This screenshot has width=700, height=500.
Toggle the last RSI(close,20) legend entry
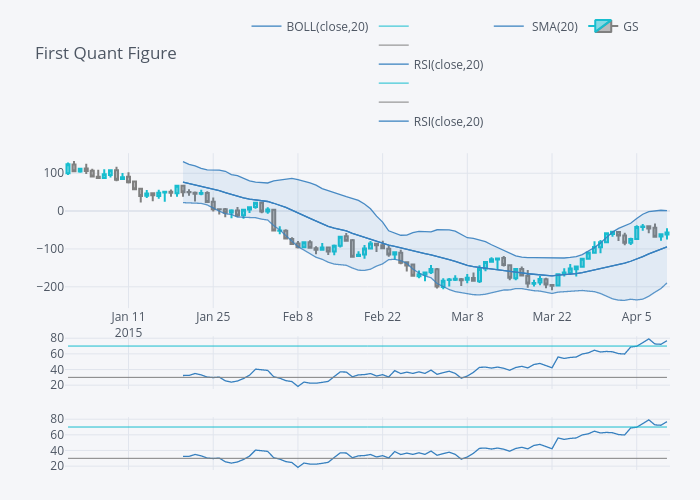point(431,121)
